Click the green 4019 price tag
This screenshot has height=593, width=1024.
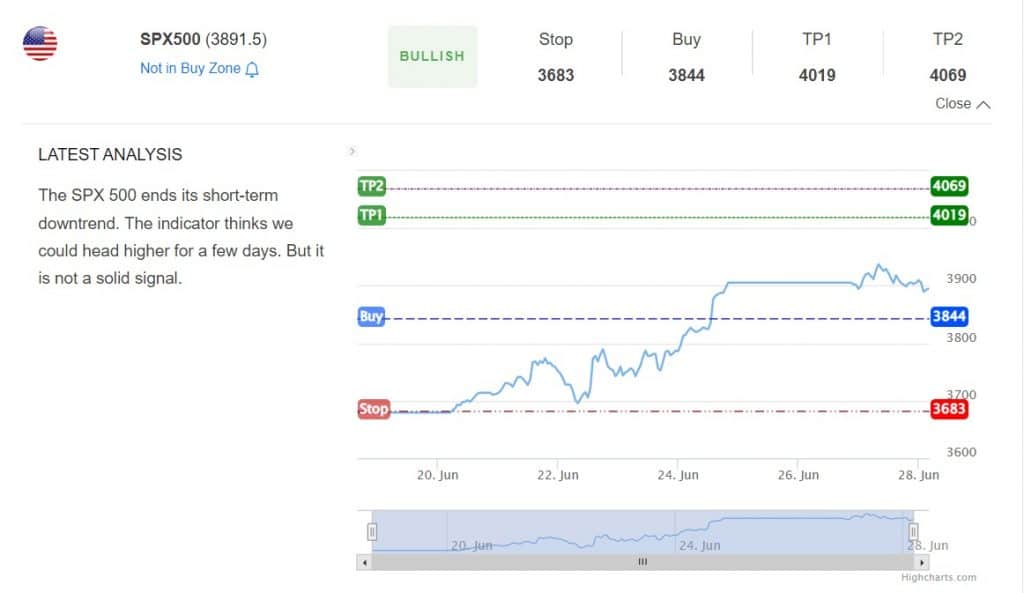pos(949,215)
